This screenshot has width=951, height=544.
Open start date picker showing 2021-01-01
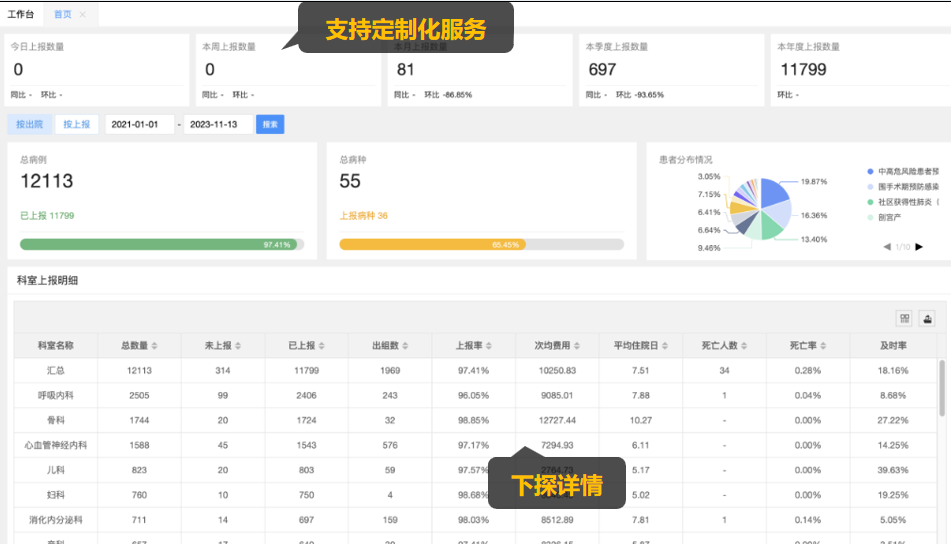[138, 124]
